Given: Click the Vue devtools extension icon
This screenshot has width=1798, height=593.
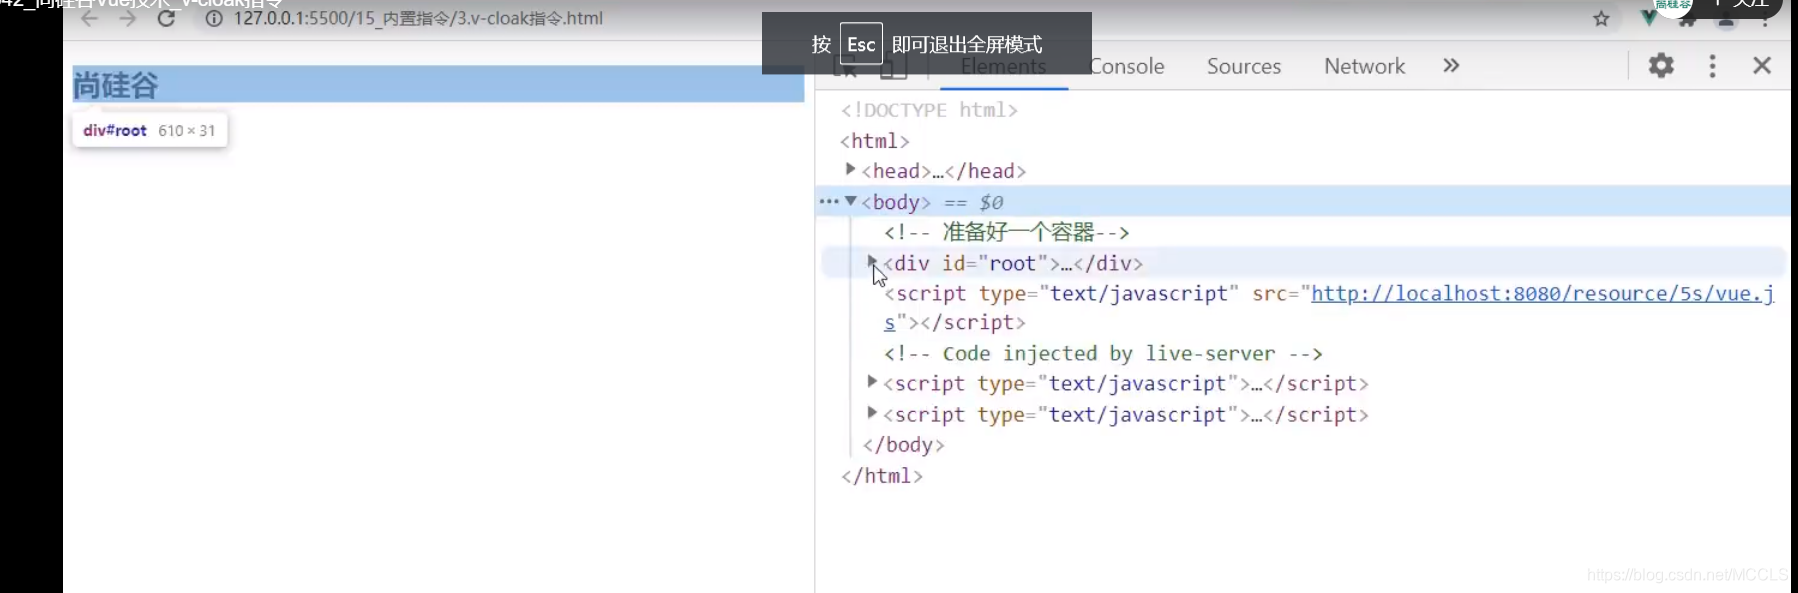Looking at the screenshot, I should (x=1649, y=18).
